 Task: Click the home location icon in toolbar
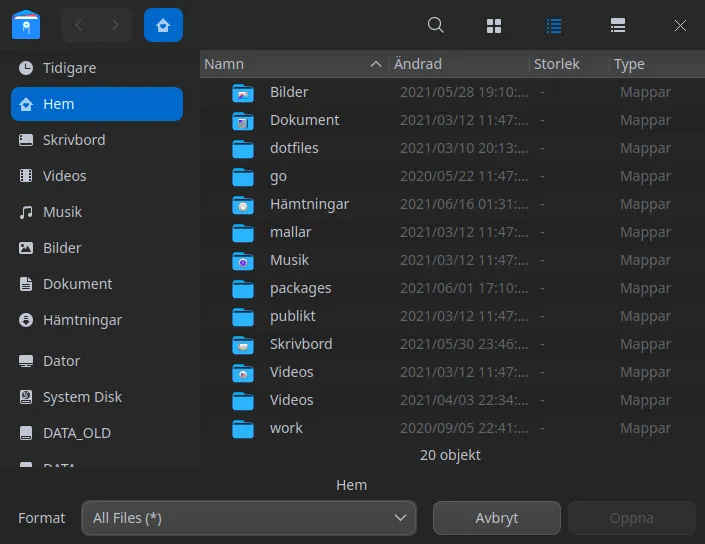click(163, 25)
